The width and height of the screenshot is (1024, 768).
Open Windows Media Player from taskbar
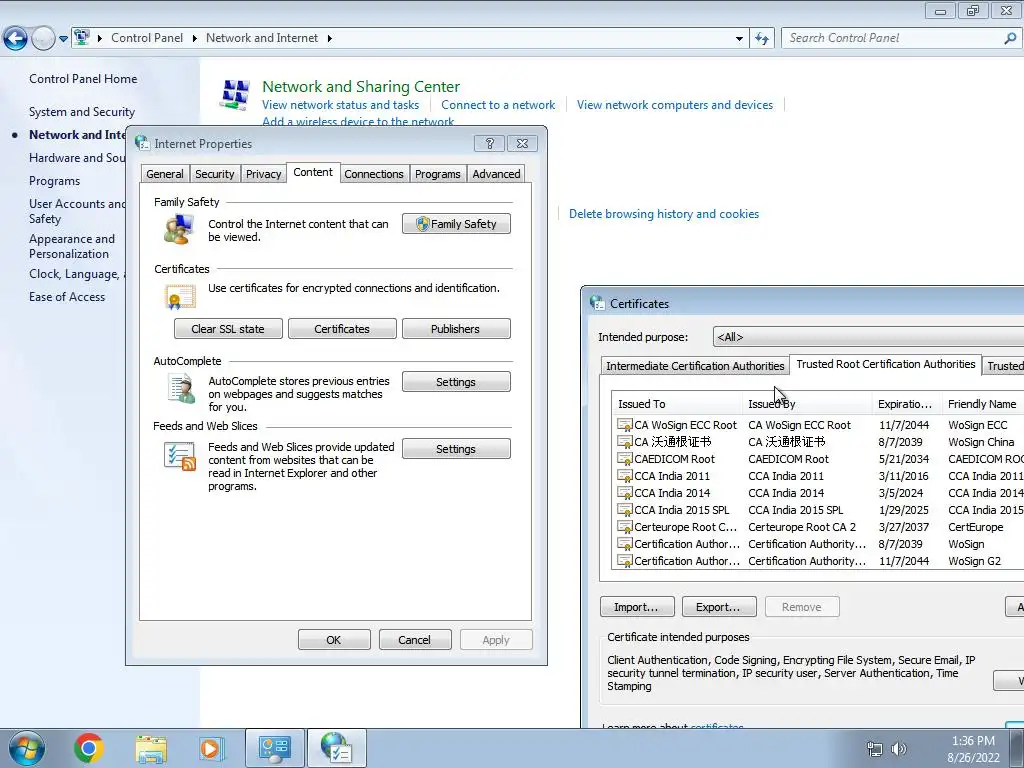point(211,748)
